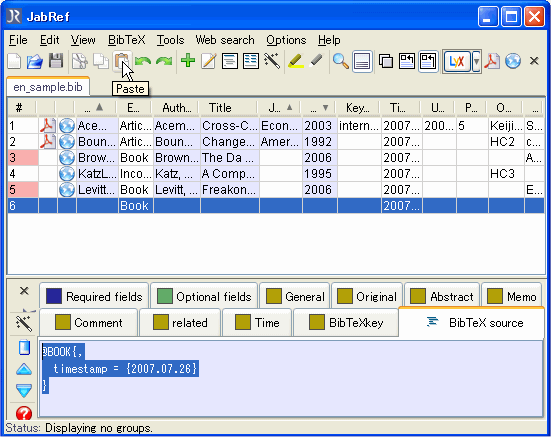Viewport: 551px width, 437px height.
Task: Select the en_sample.bib database tab
Action: click(x=48, y=87)
